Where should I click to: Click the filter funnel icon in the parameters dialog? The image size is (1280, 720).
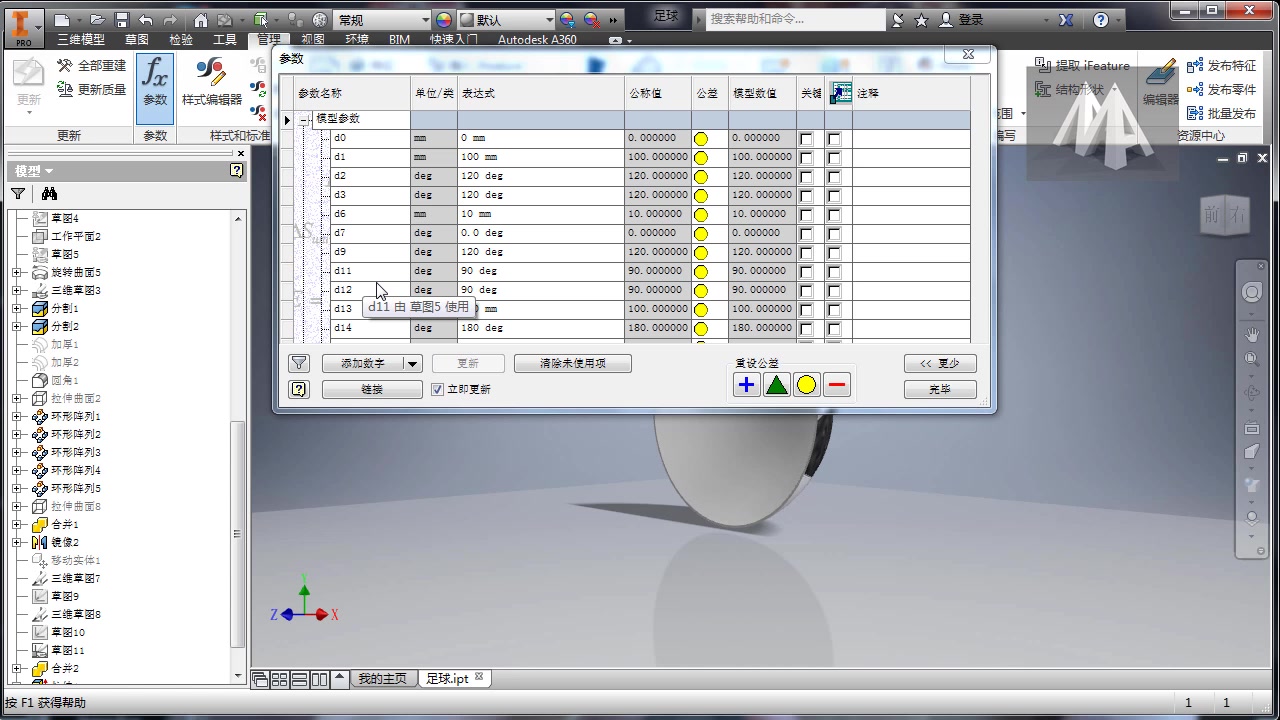[299, 363]
